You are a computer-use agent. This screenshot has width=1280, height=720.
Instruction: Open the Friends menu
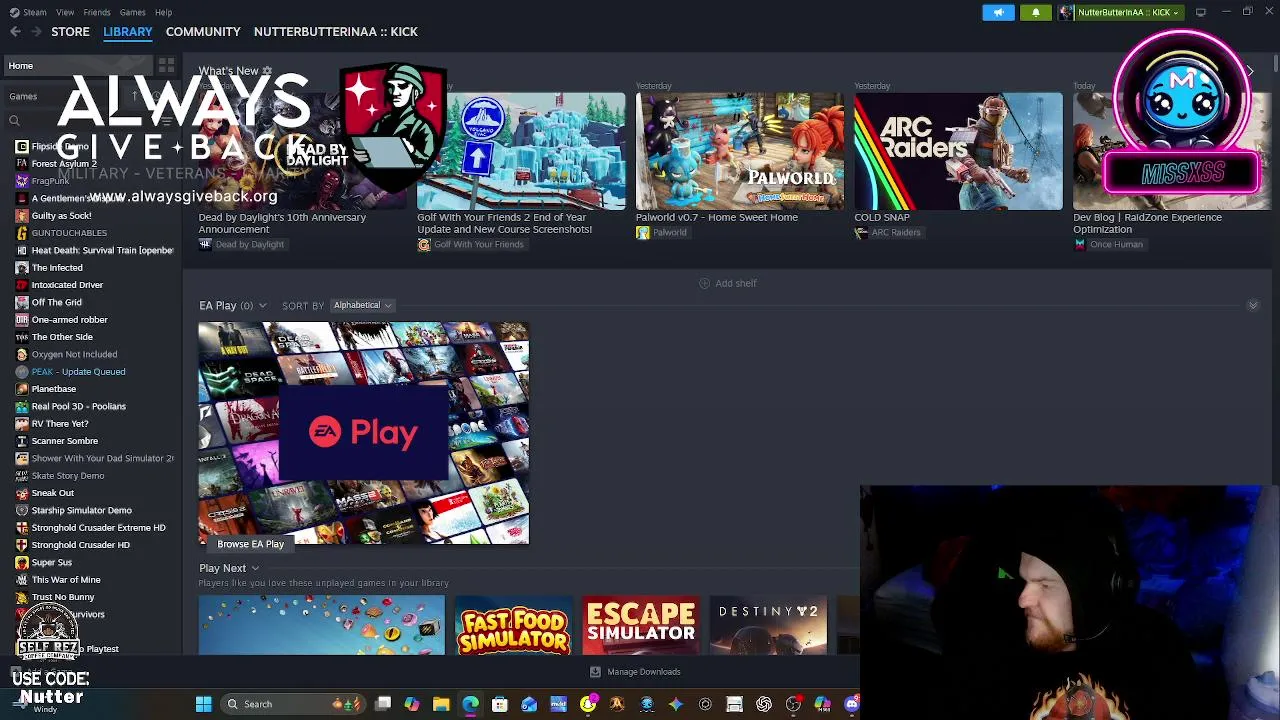click(x=97, y=12)
